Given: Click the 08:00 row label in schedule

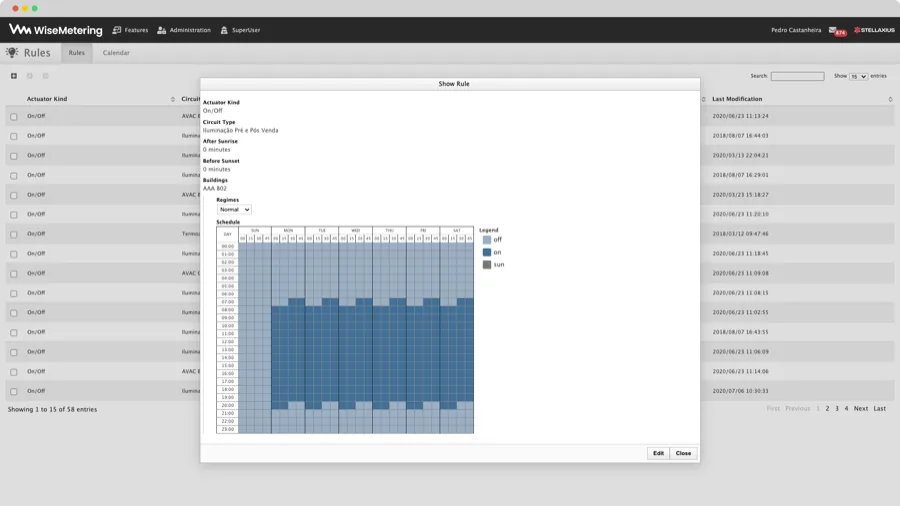Looking at the screenshot, I should (228, 310).
